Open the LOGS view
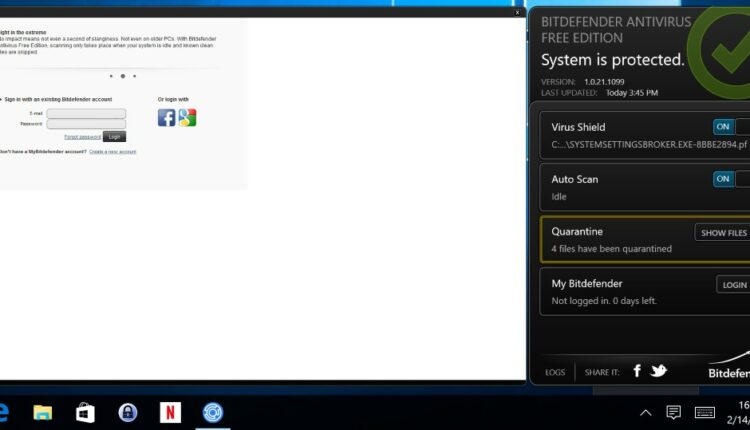Screen dimensions: 750x430 [x=555, y=372]
